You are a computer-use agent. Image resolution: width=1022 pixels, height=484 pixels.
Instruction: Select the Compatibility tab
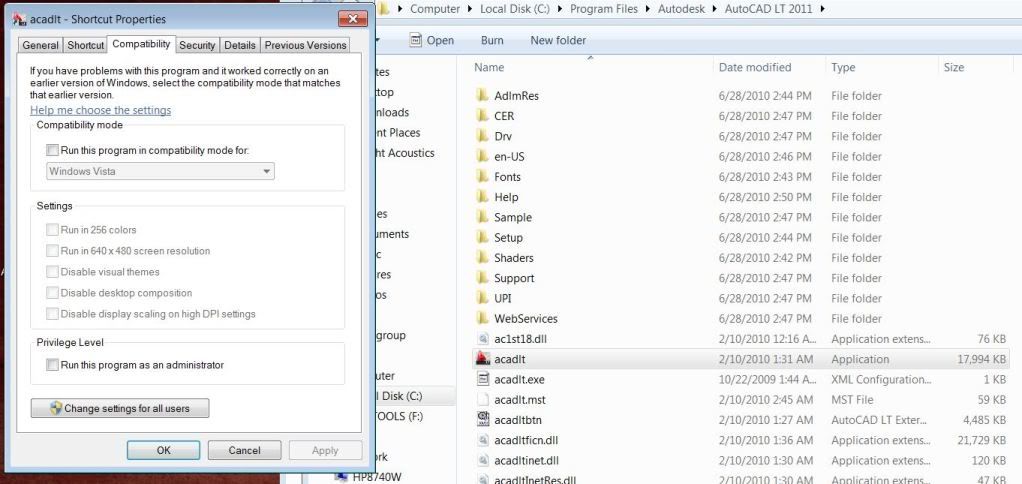pos(141,44)
